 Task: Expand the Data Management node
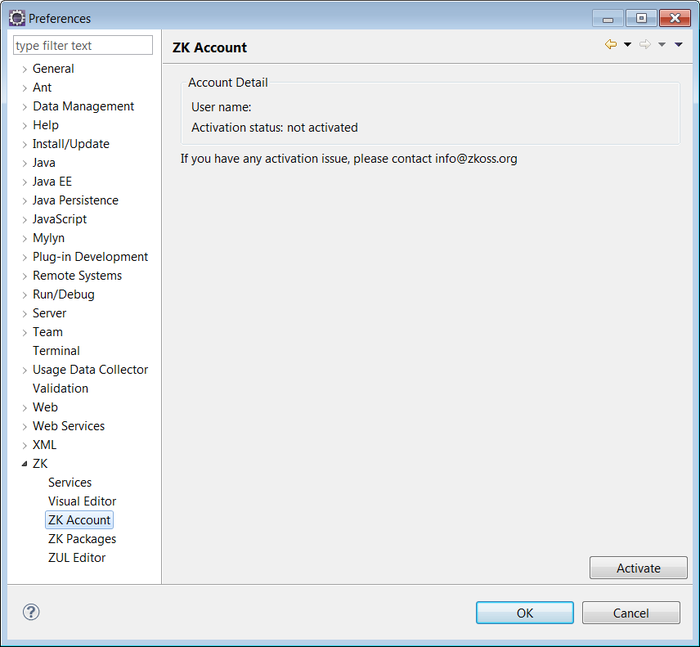tap(25, 107)
